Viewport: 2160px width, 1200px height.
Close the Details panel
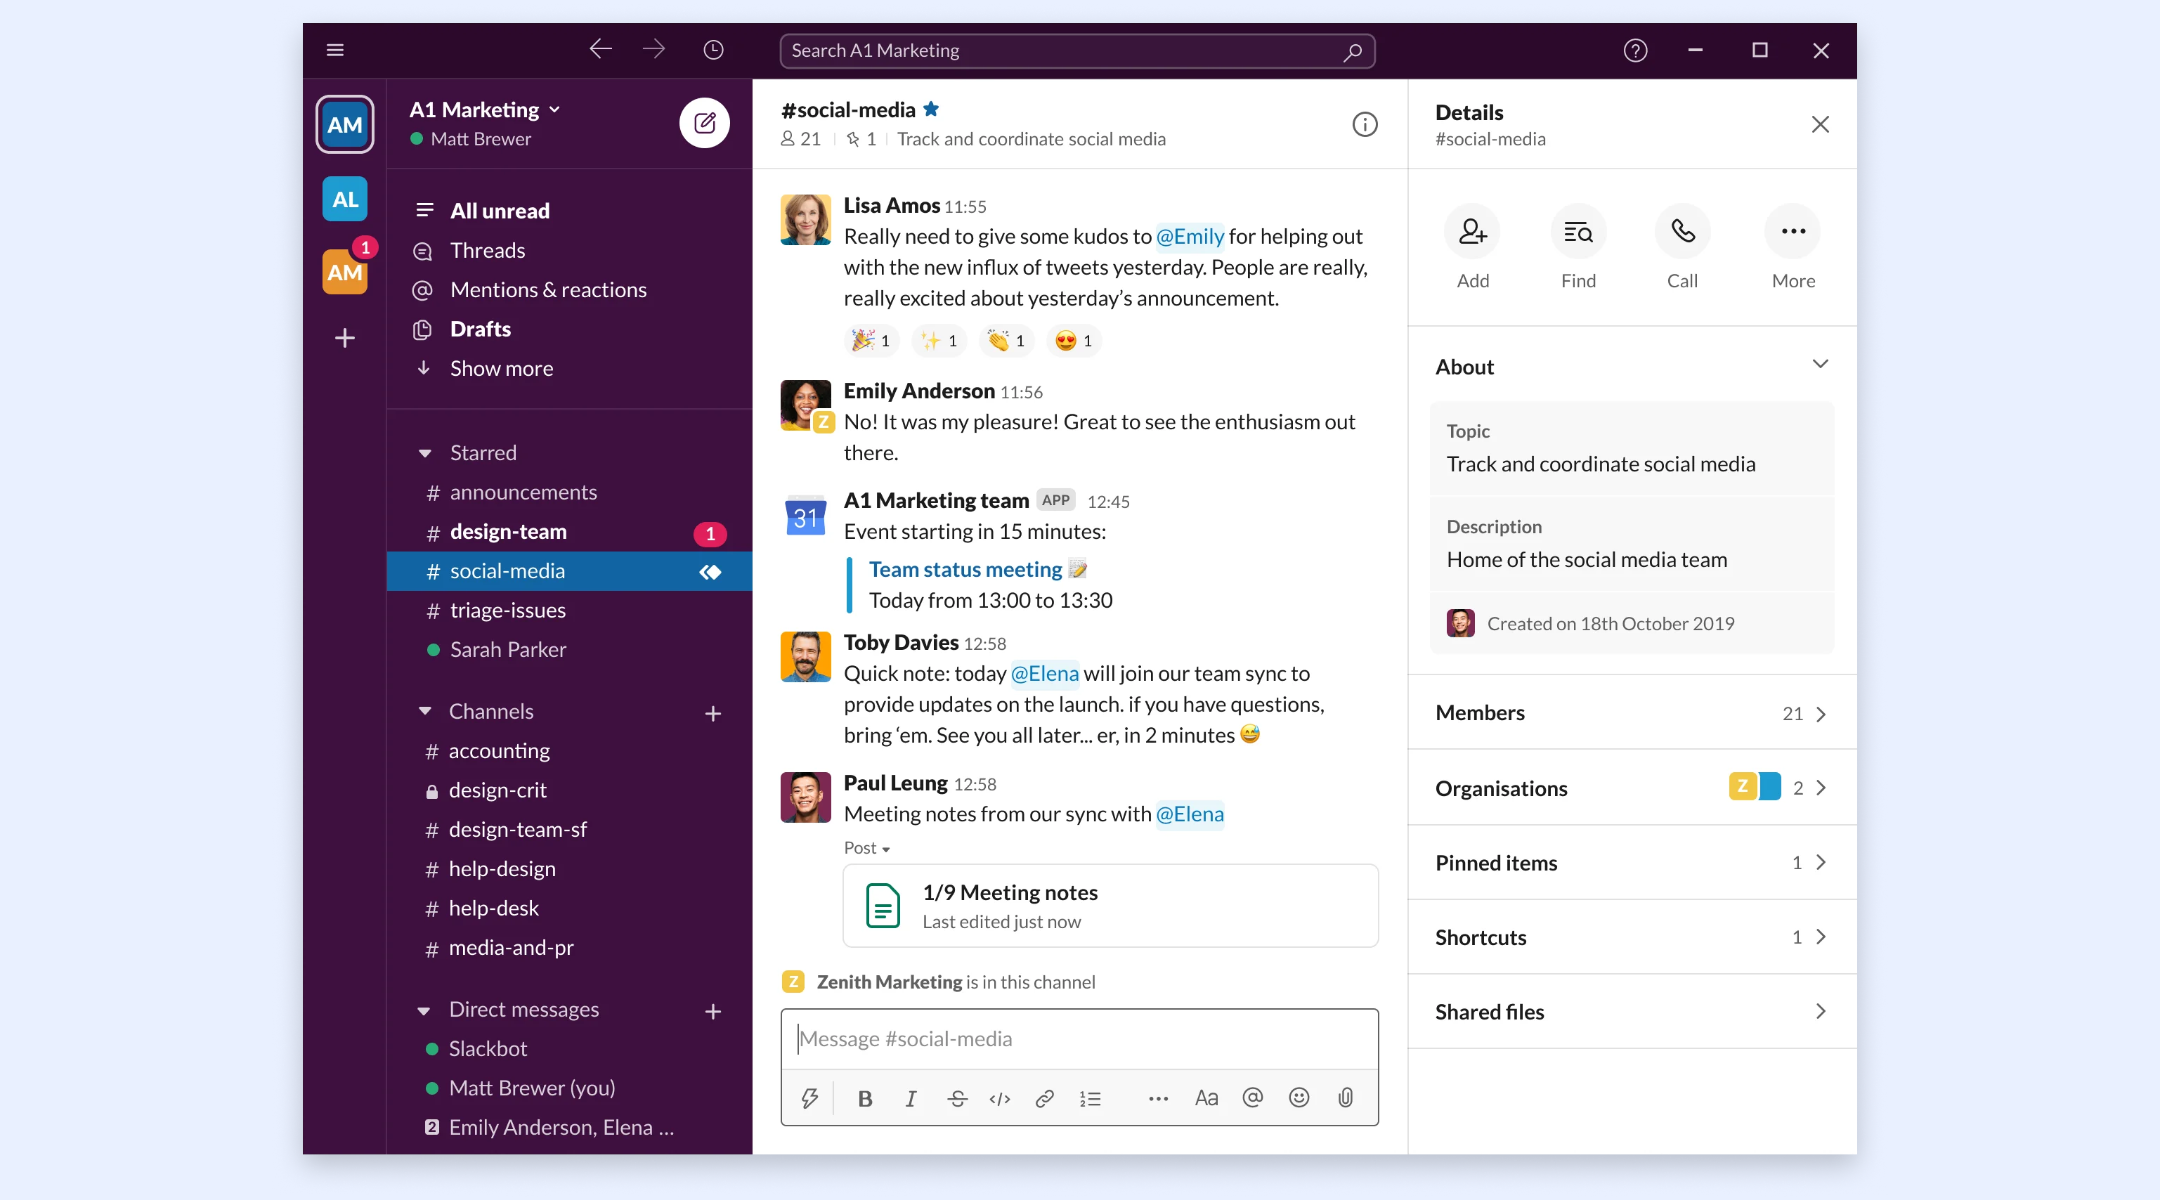click(1820, 124)
